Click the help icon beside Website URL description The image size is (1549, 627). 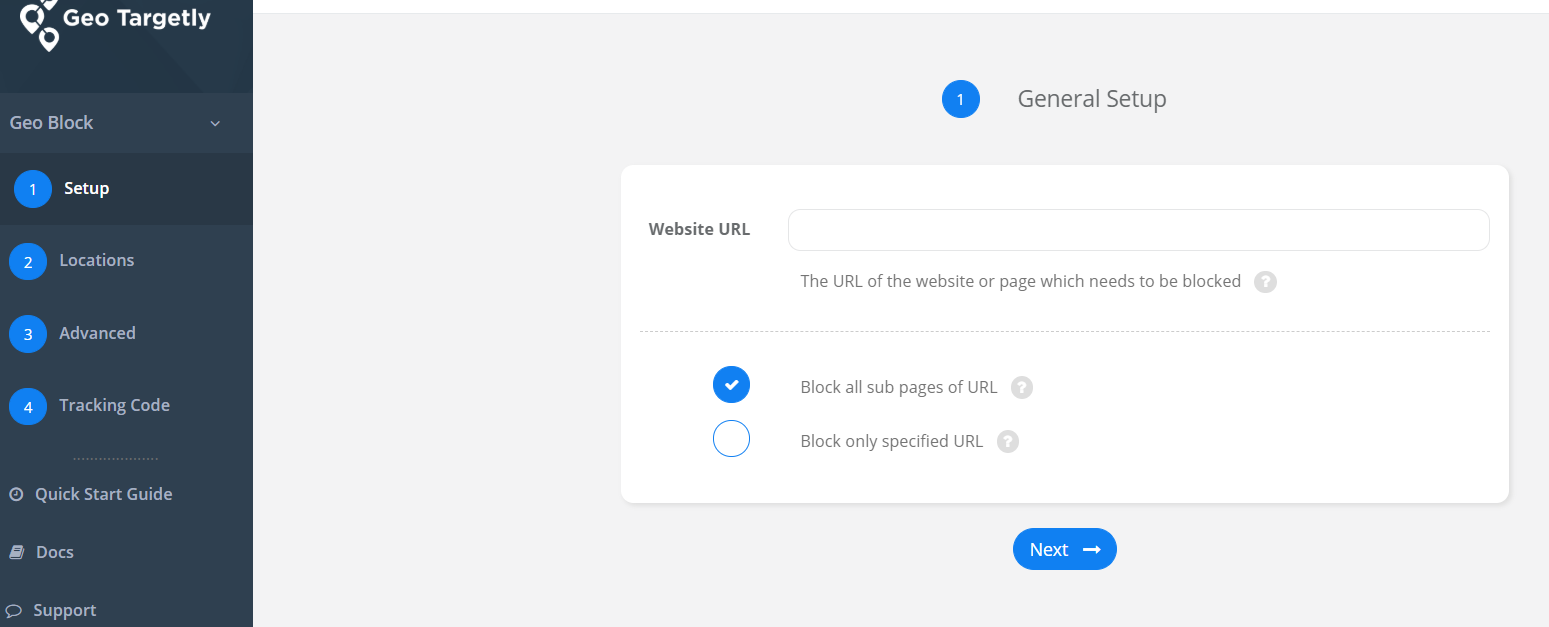point(1265,282)
